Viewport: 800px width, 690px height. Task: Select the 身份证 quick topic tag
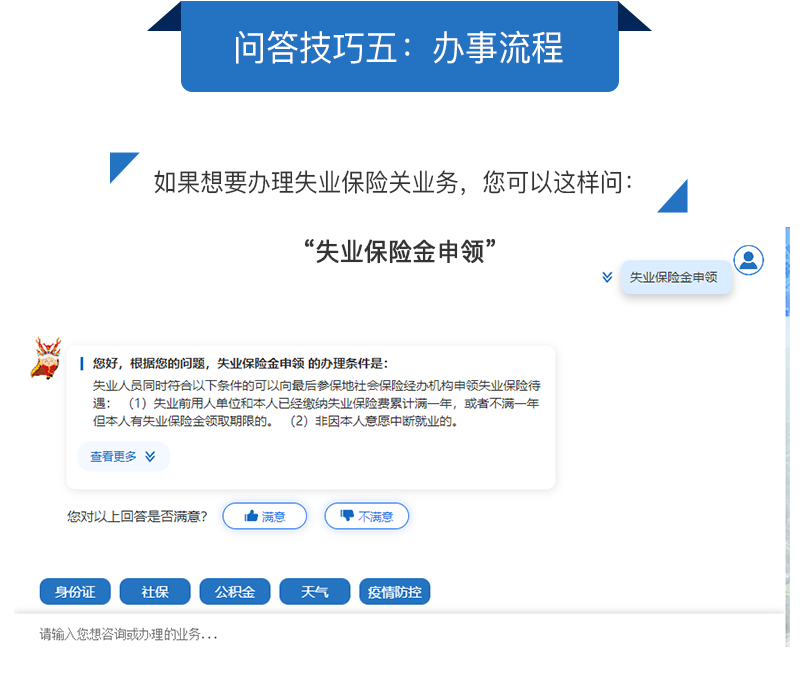point(75,592)
